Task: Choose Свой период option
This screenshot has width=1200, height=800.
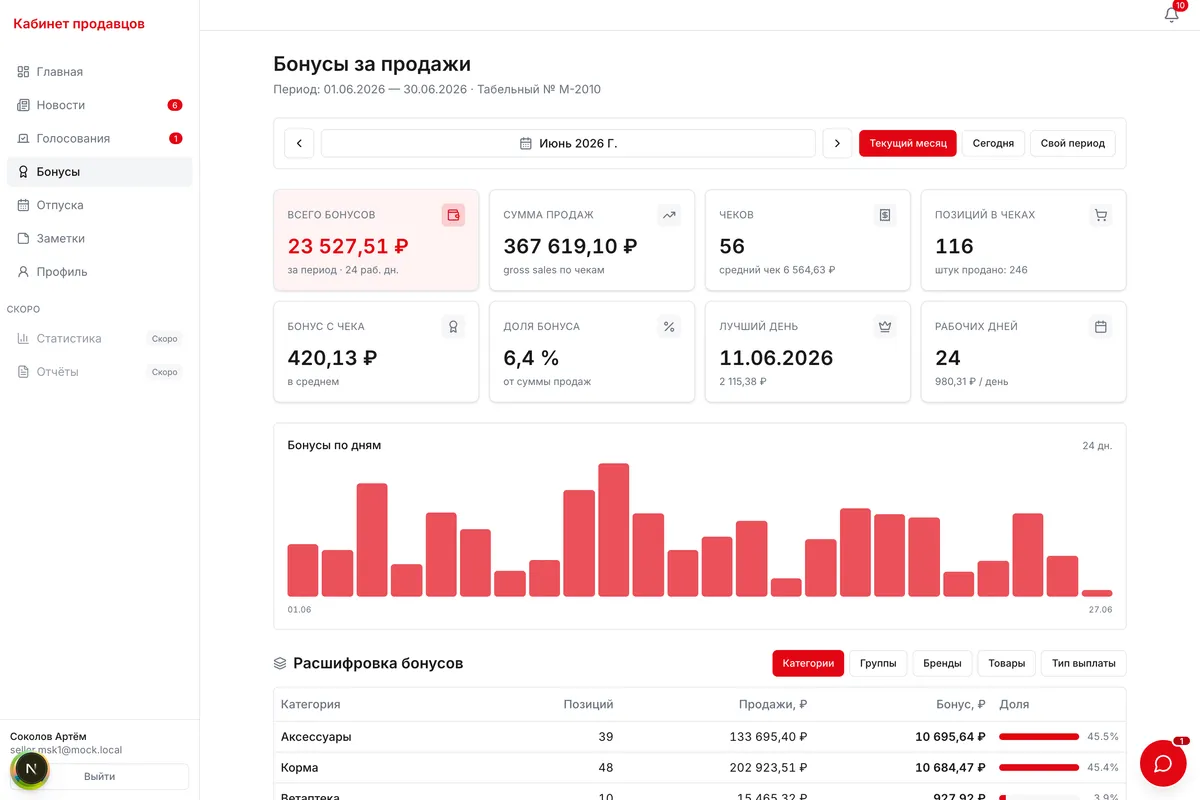Action: click(x=1072, y=143)
